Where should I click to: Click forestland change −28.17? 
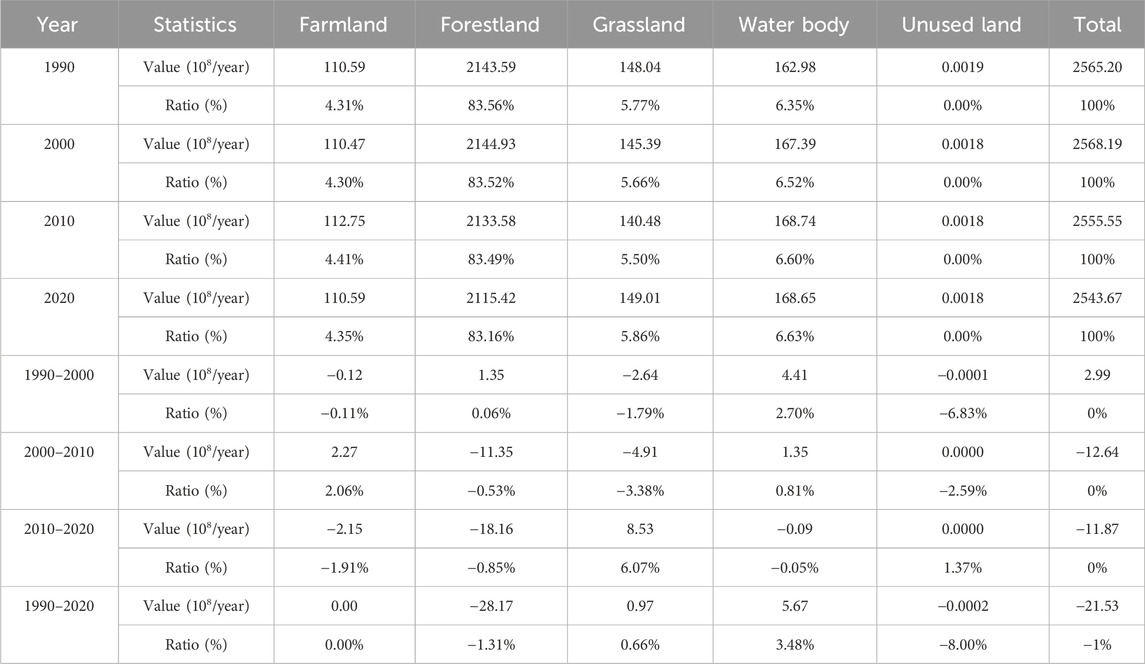tap(491, 606)
